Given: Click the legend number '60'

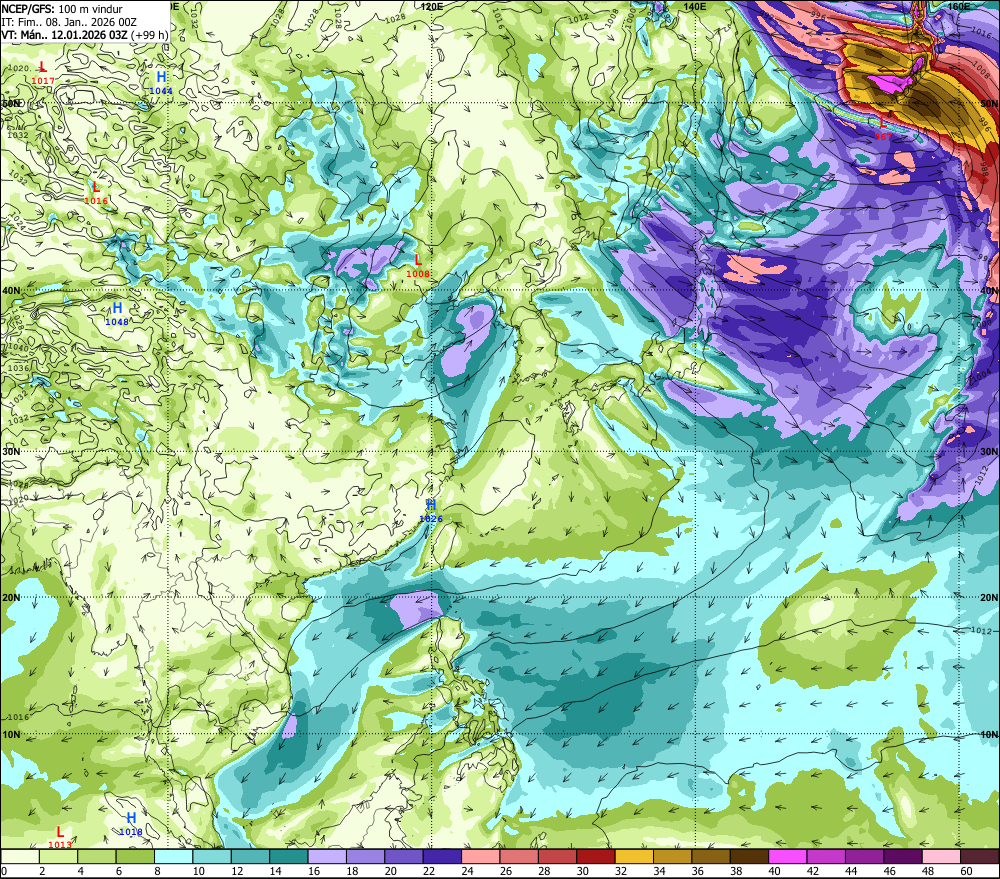Looking at the screenshot, I should 966,871.
